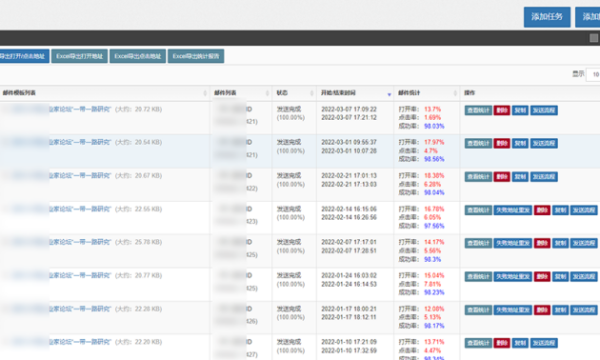Toggle the dark bar's panel icon at right
600x360 pixels.
[593, 38]
